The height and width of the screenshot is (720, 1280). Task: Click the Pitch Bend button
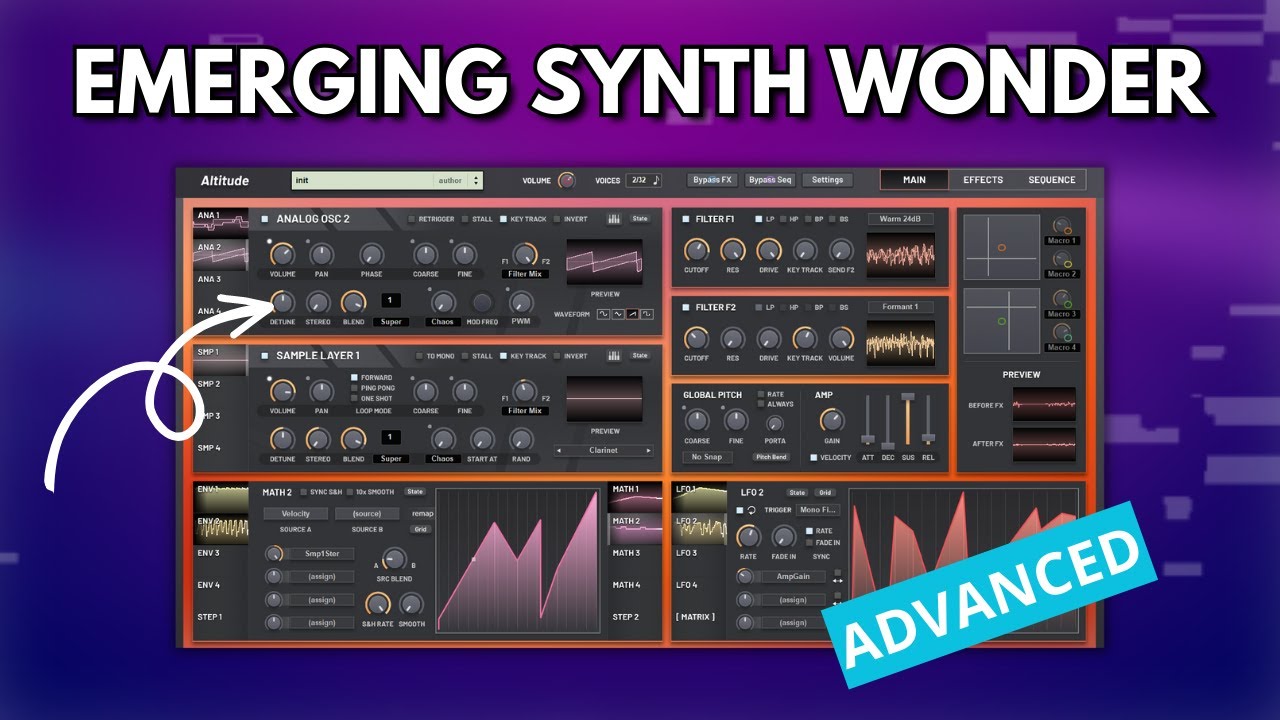pos(771,457)
